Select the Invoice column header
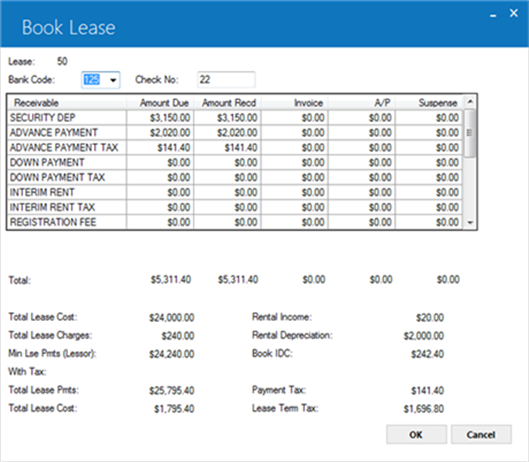529x462 pixels. point(294,103)
